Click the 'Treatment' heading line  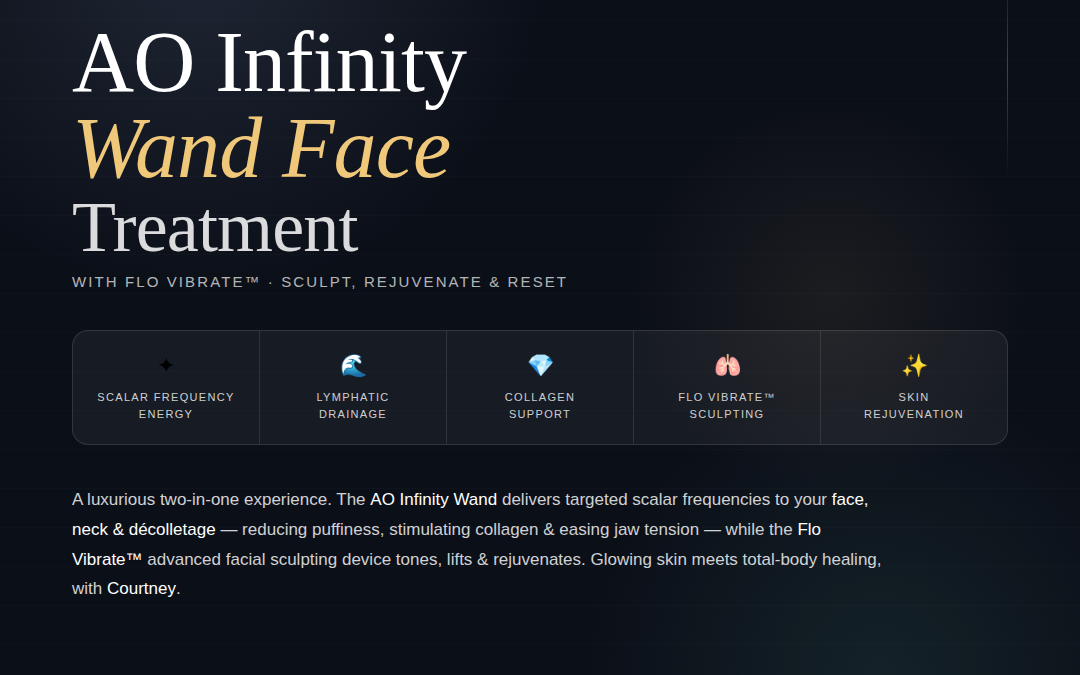[x=215, y=228]
